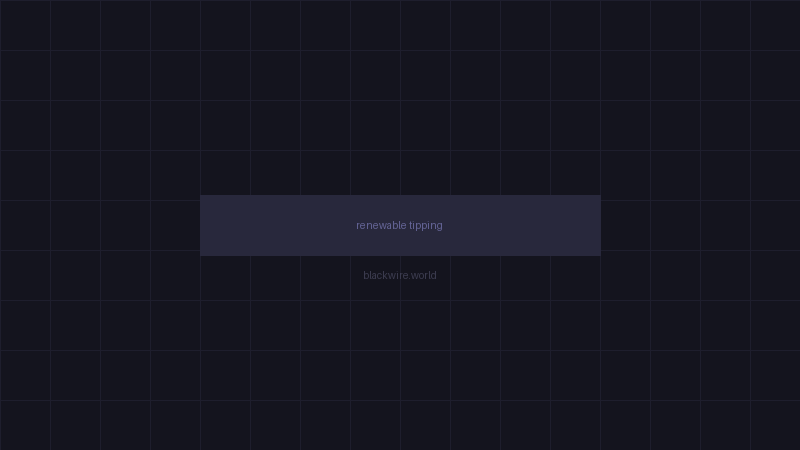The image size is (800, 450).
Task: Click the word 'tipping' in the bar
Action: pos(426,225)
